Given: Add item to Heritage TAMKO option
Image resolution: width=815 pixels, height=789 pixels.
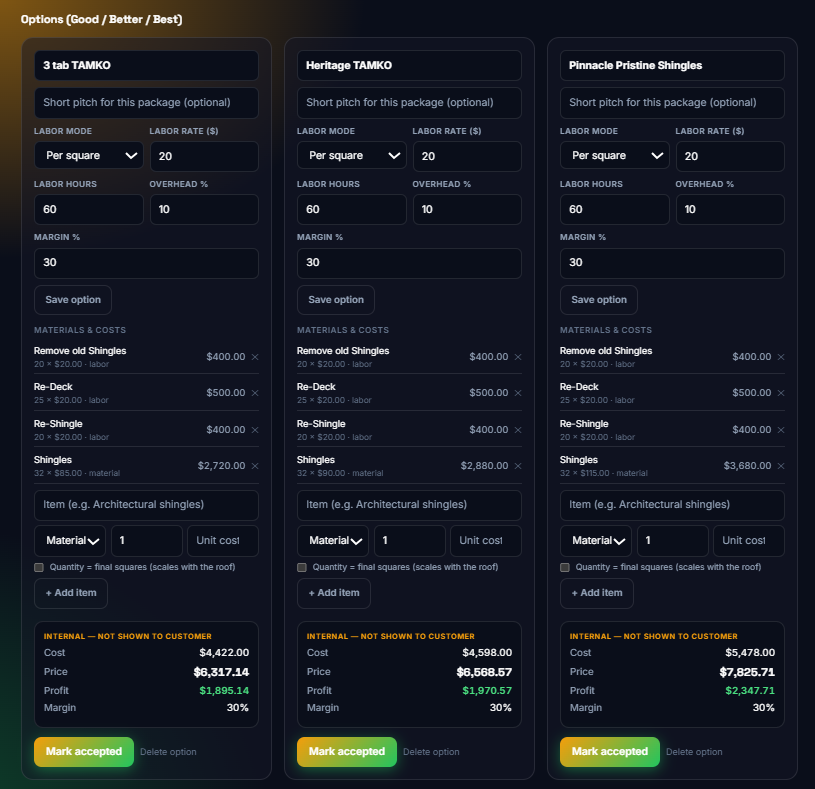Looking at the screenshot, I should coord(334,593).
